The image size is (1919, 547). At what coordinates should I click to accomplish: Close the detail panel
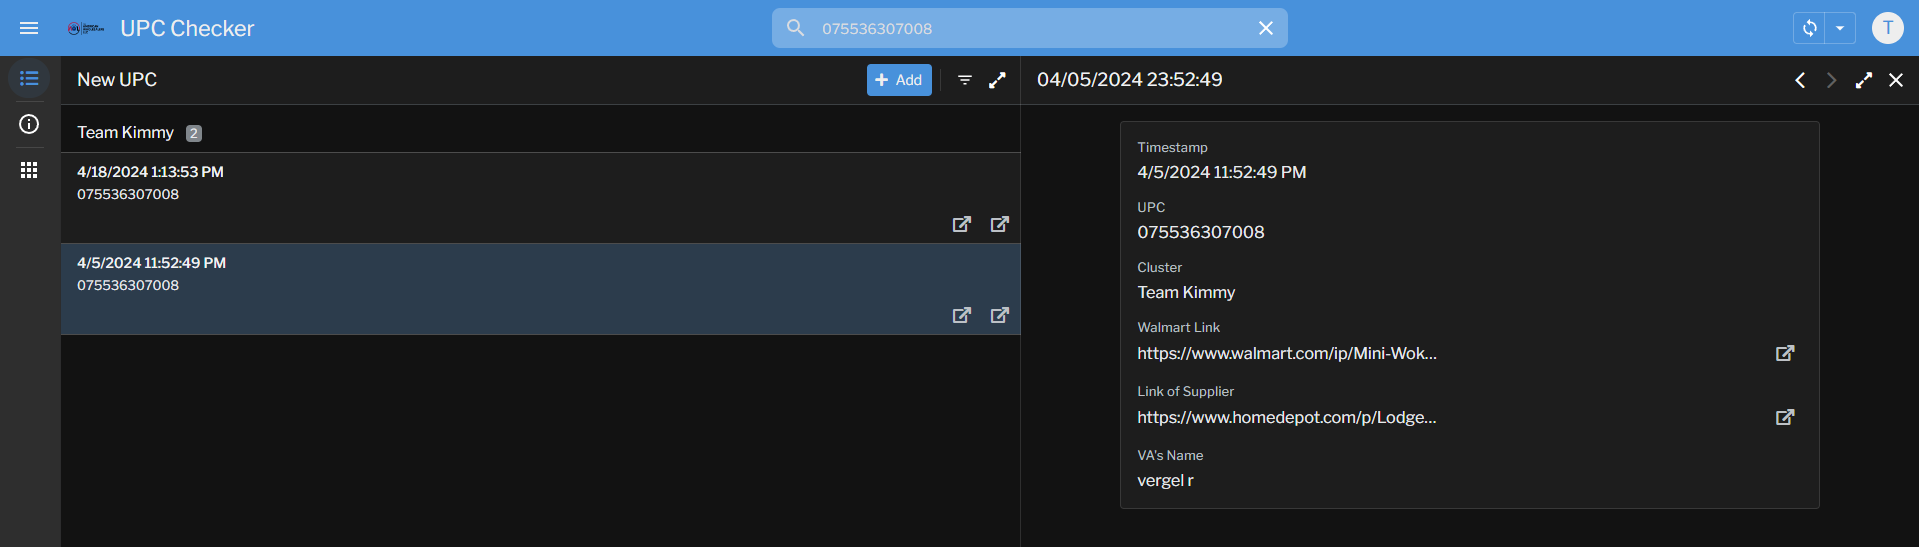click(x=1896, y=80)
